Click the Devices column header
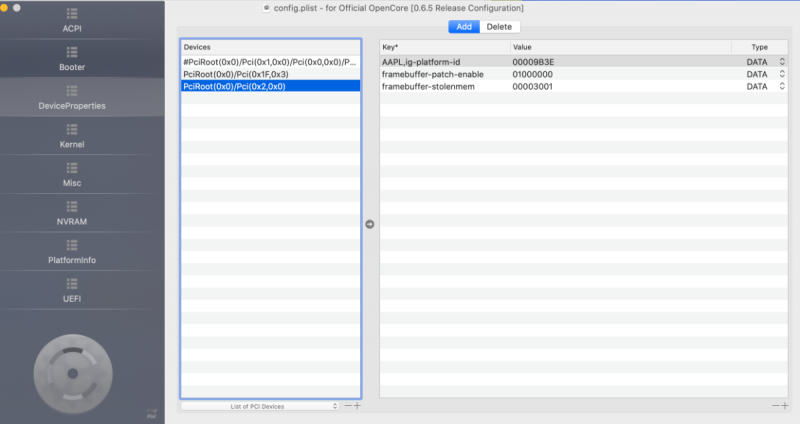The height and width of the screenshot is (424, 800). tap(270, 47)
